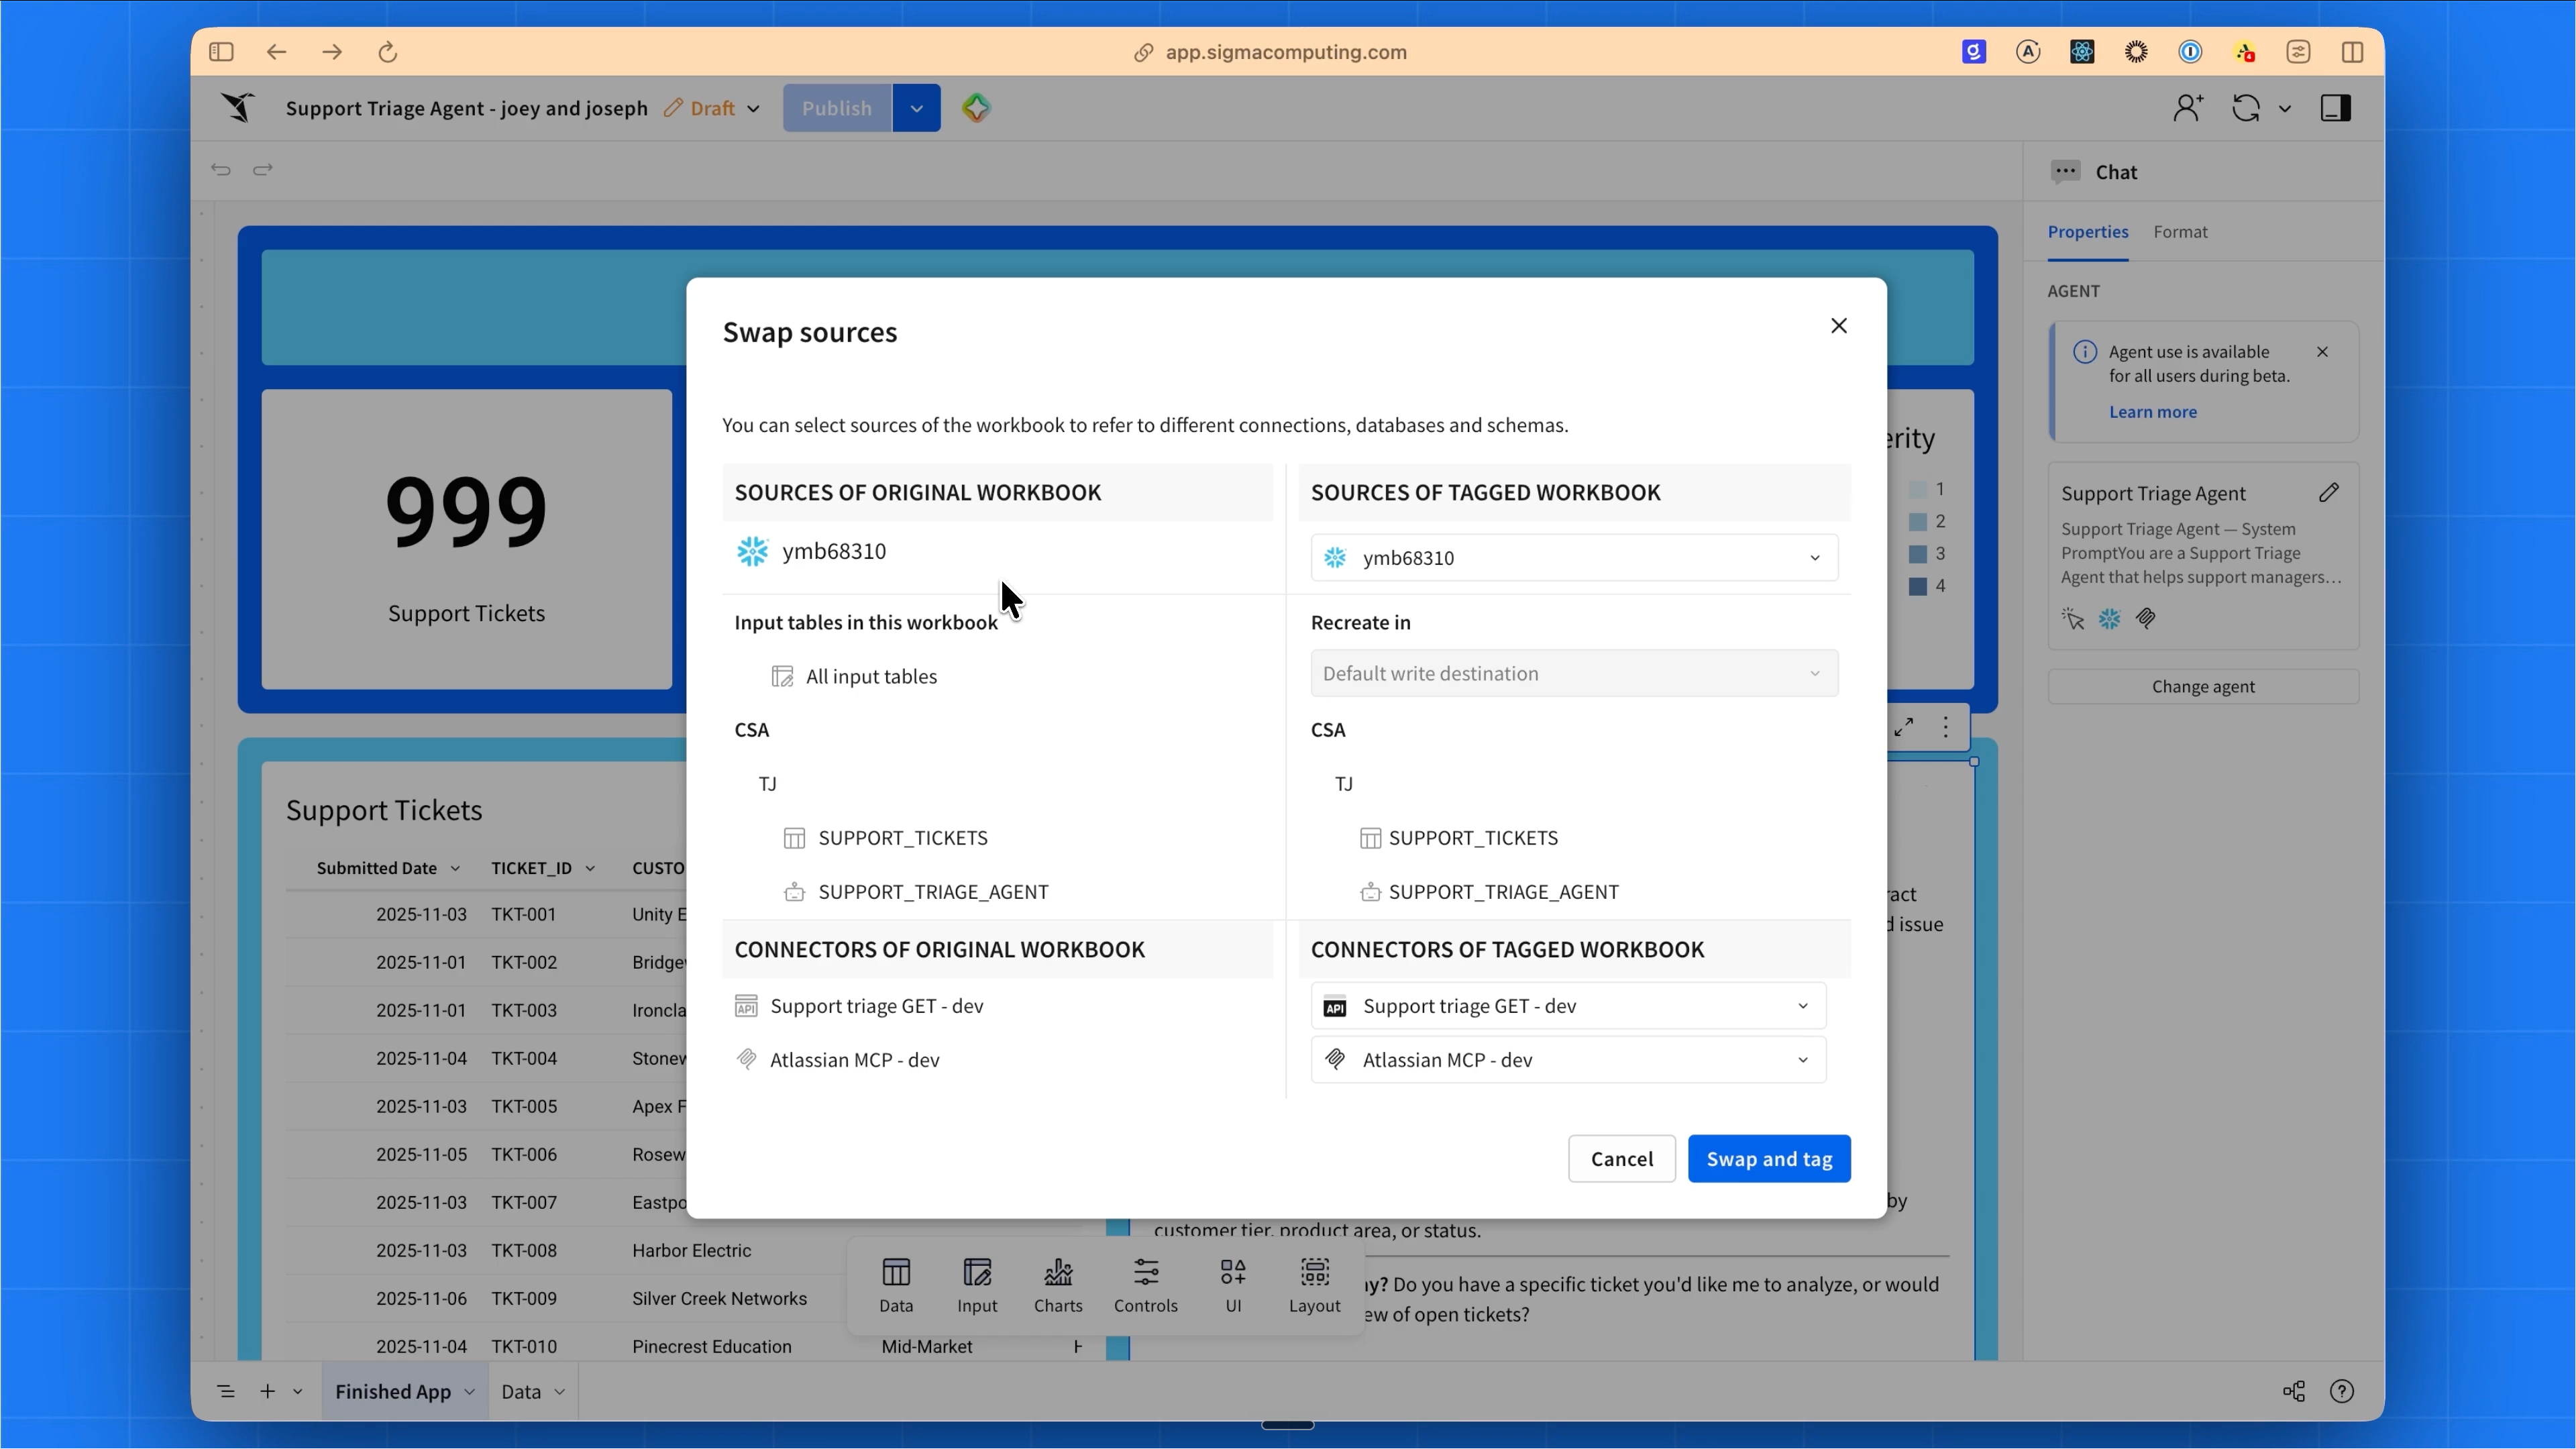
Task: Expand the chat element fullscreen icon
Action: tap(1903, 728)
